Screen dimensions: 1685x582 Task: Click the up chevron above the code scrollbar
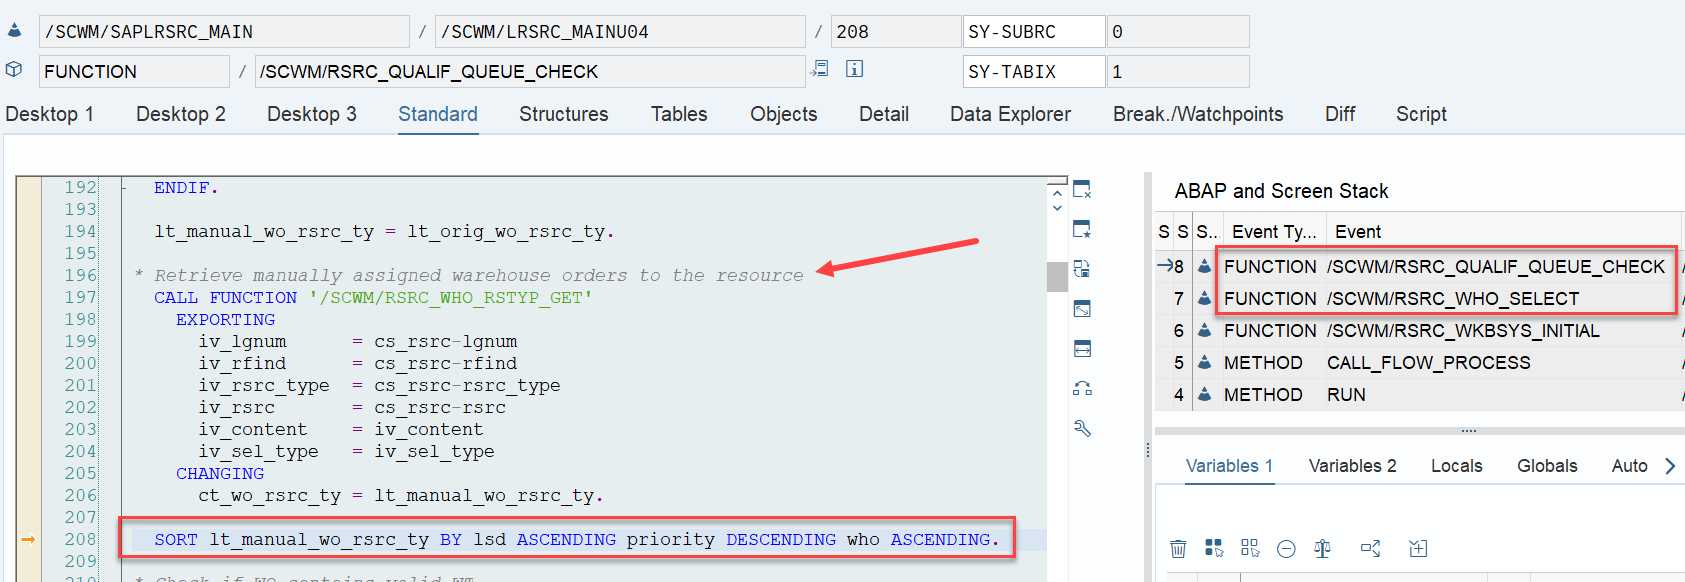coord(1057,192)
